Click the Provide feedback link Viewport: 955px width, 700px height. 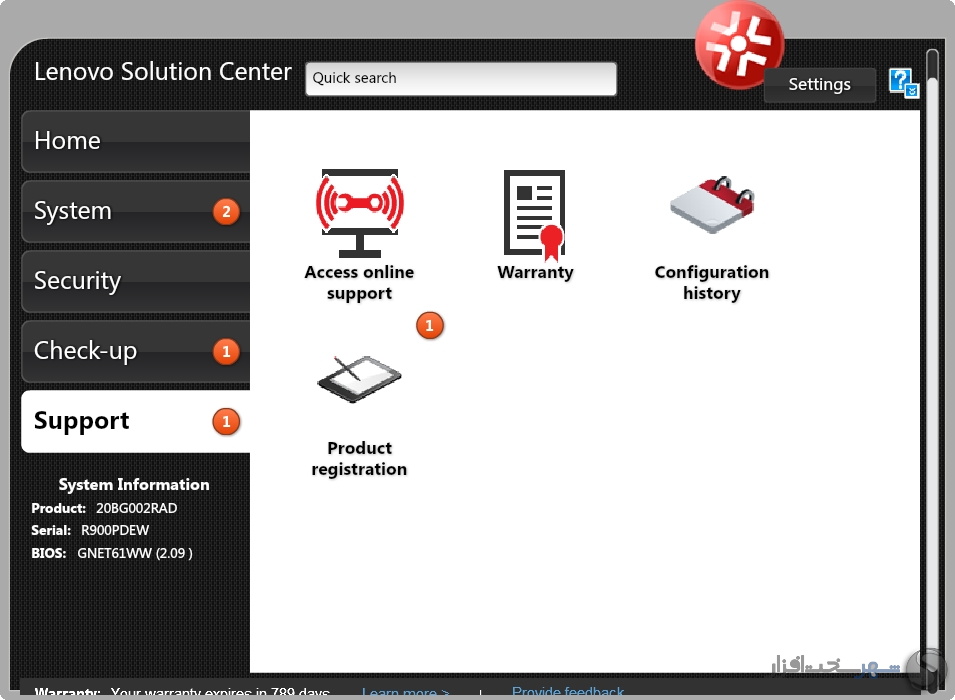coord(568,692)
